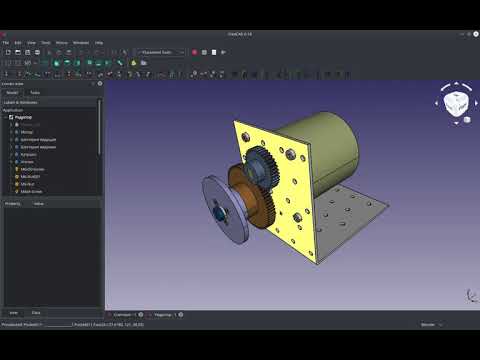
Task: Click the navigation cube
Action: click(456, 104)
